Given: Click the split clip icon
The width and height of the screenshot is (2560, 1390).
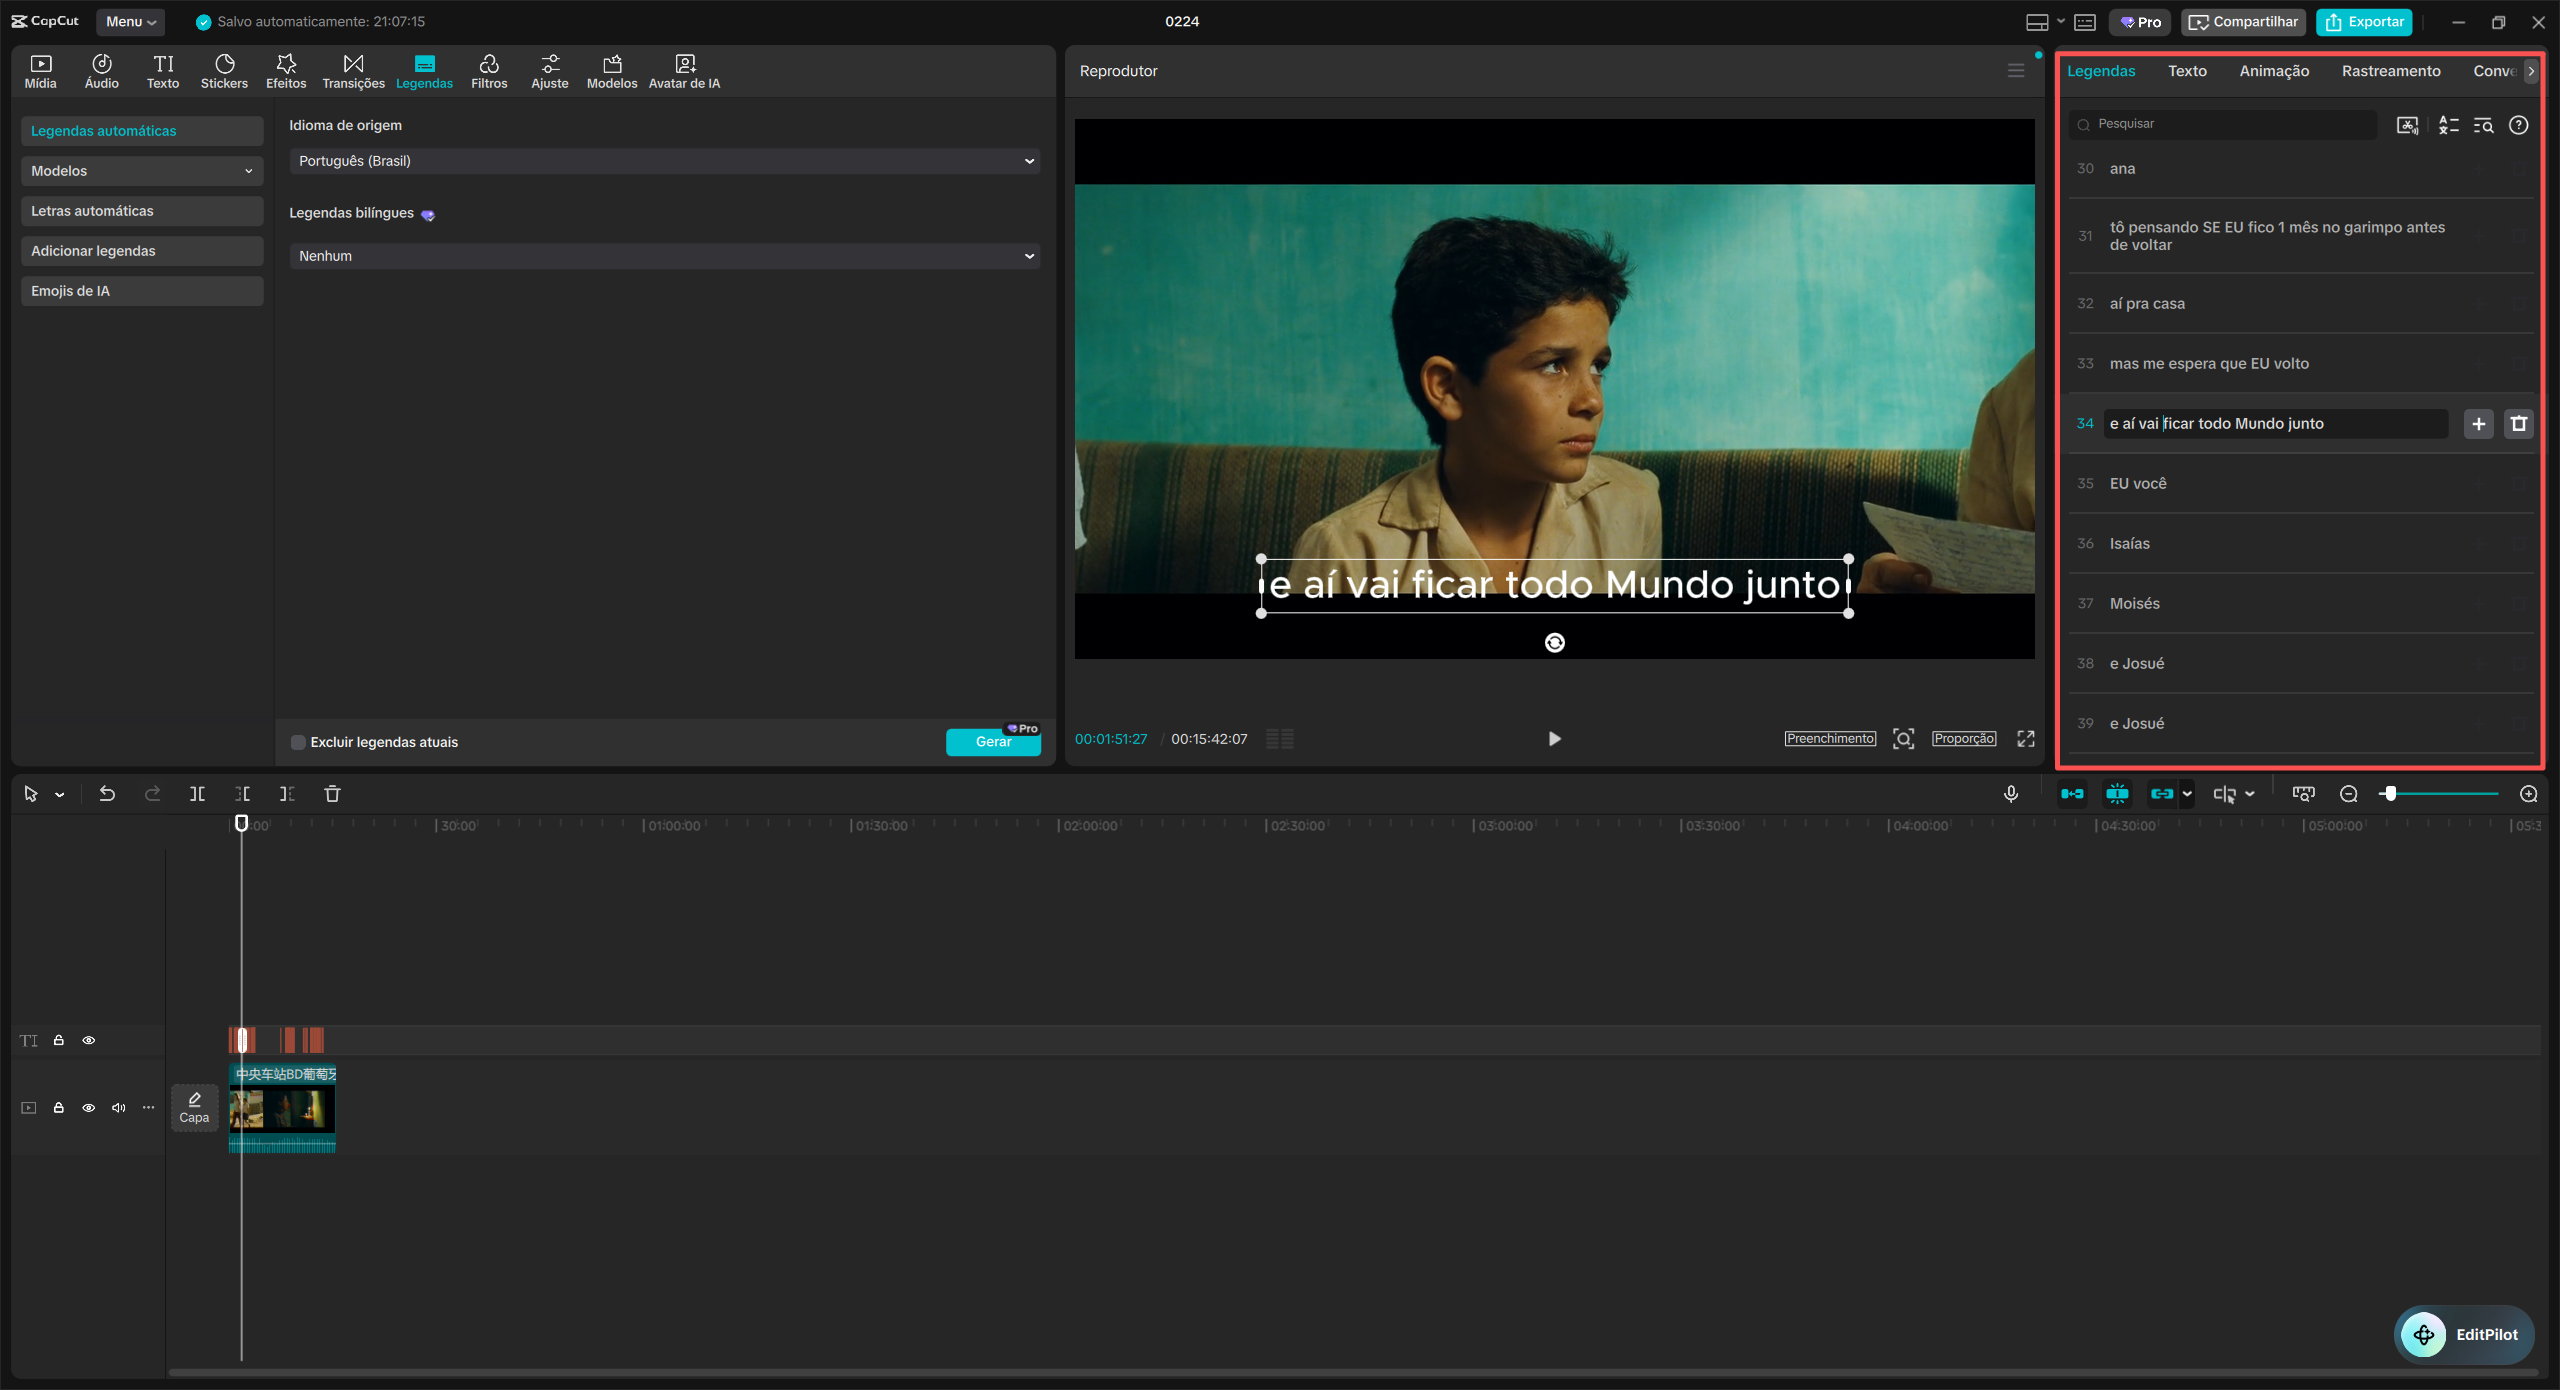Looking at the screenshot, I should (197, 794).
